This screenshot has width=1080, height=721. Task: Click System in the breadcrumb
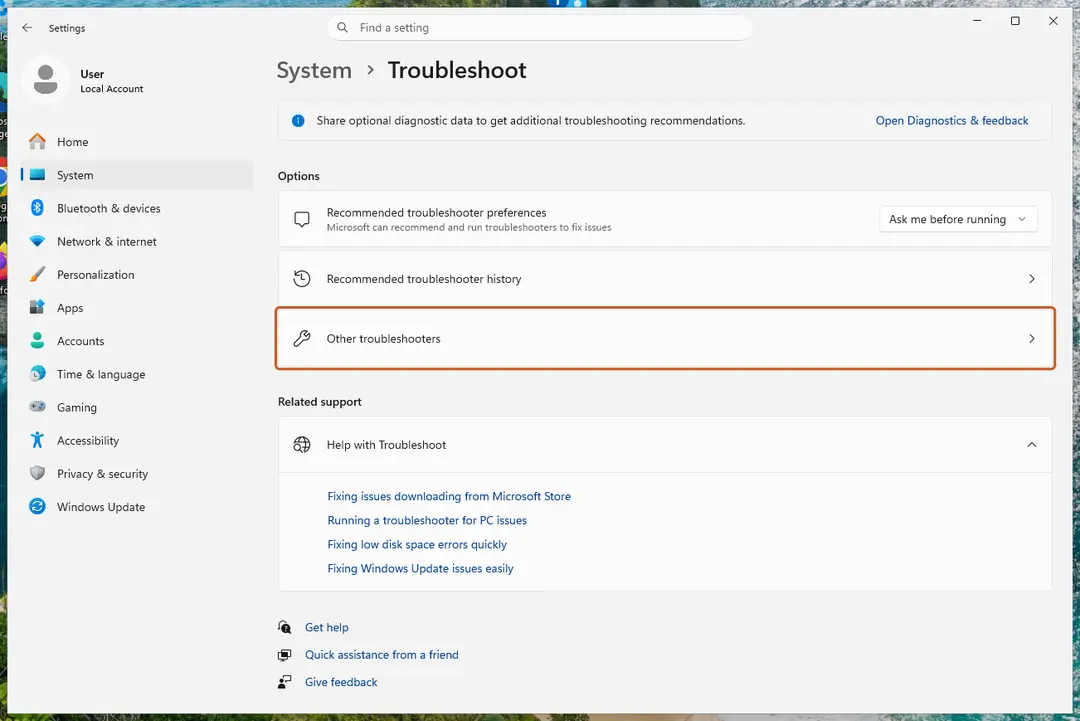314,70
